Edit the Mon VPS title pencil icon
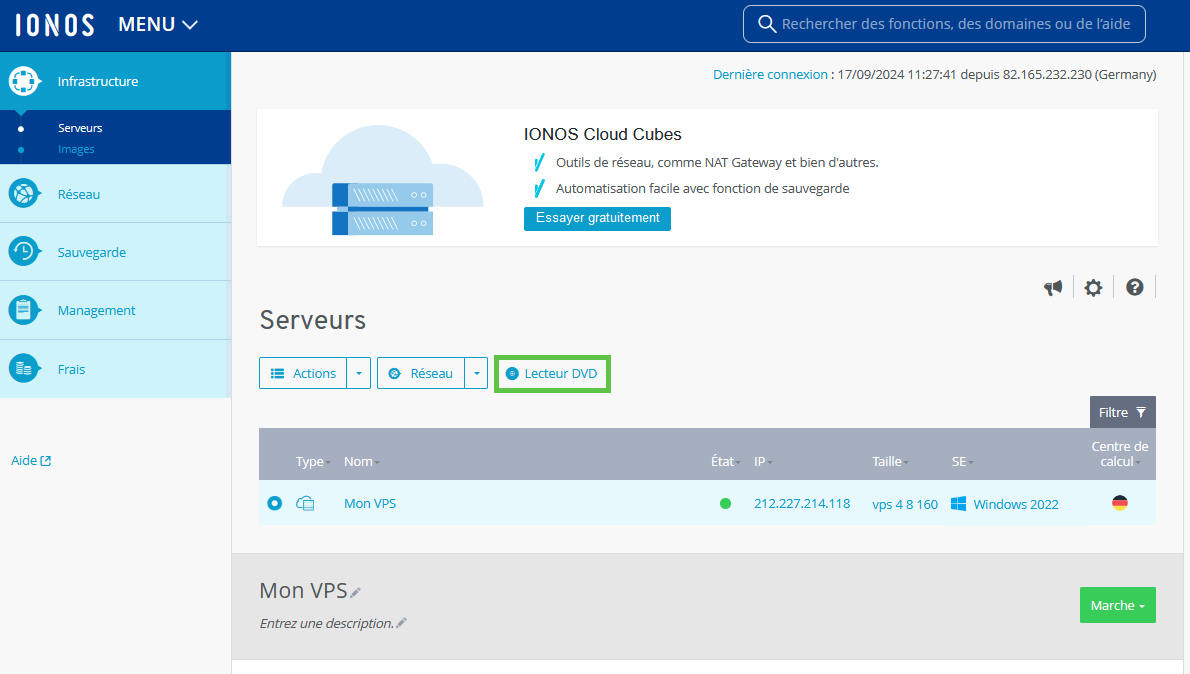The image size is (1190, 674). 355,593
